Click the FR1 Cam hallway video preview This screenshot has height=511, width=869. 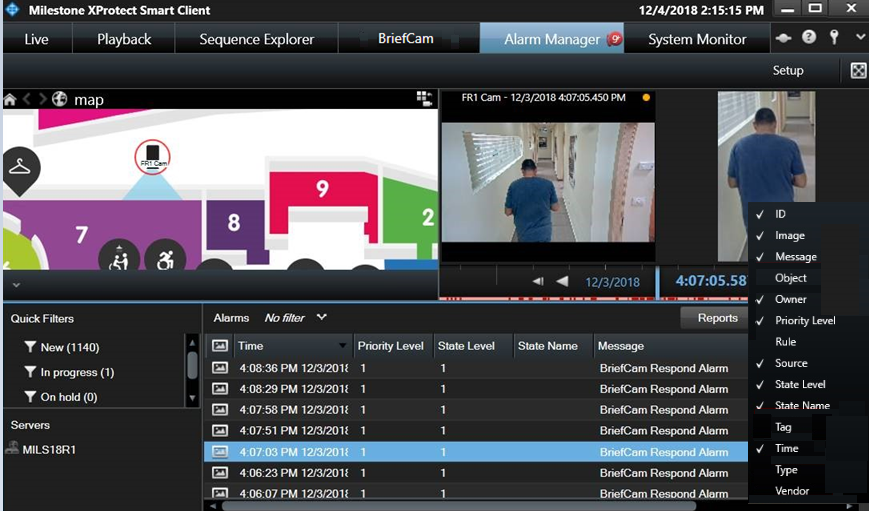click(x=548, y=182)
